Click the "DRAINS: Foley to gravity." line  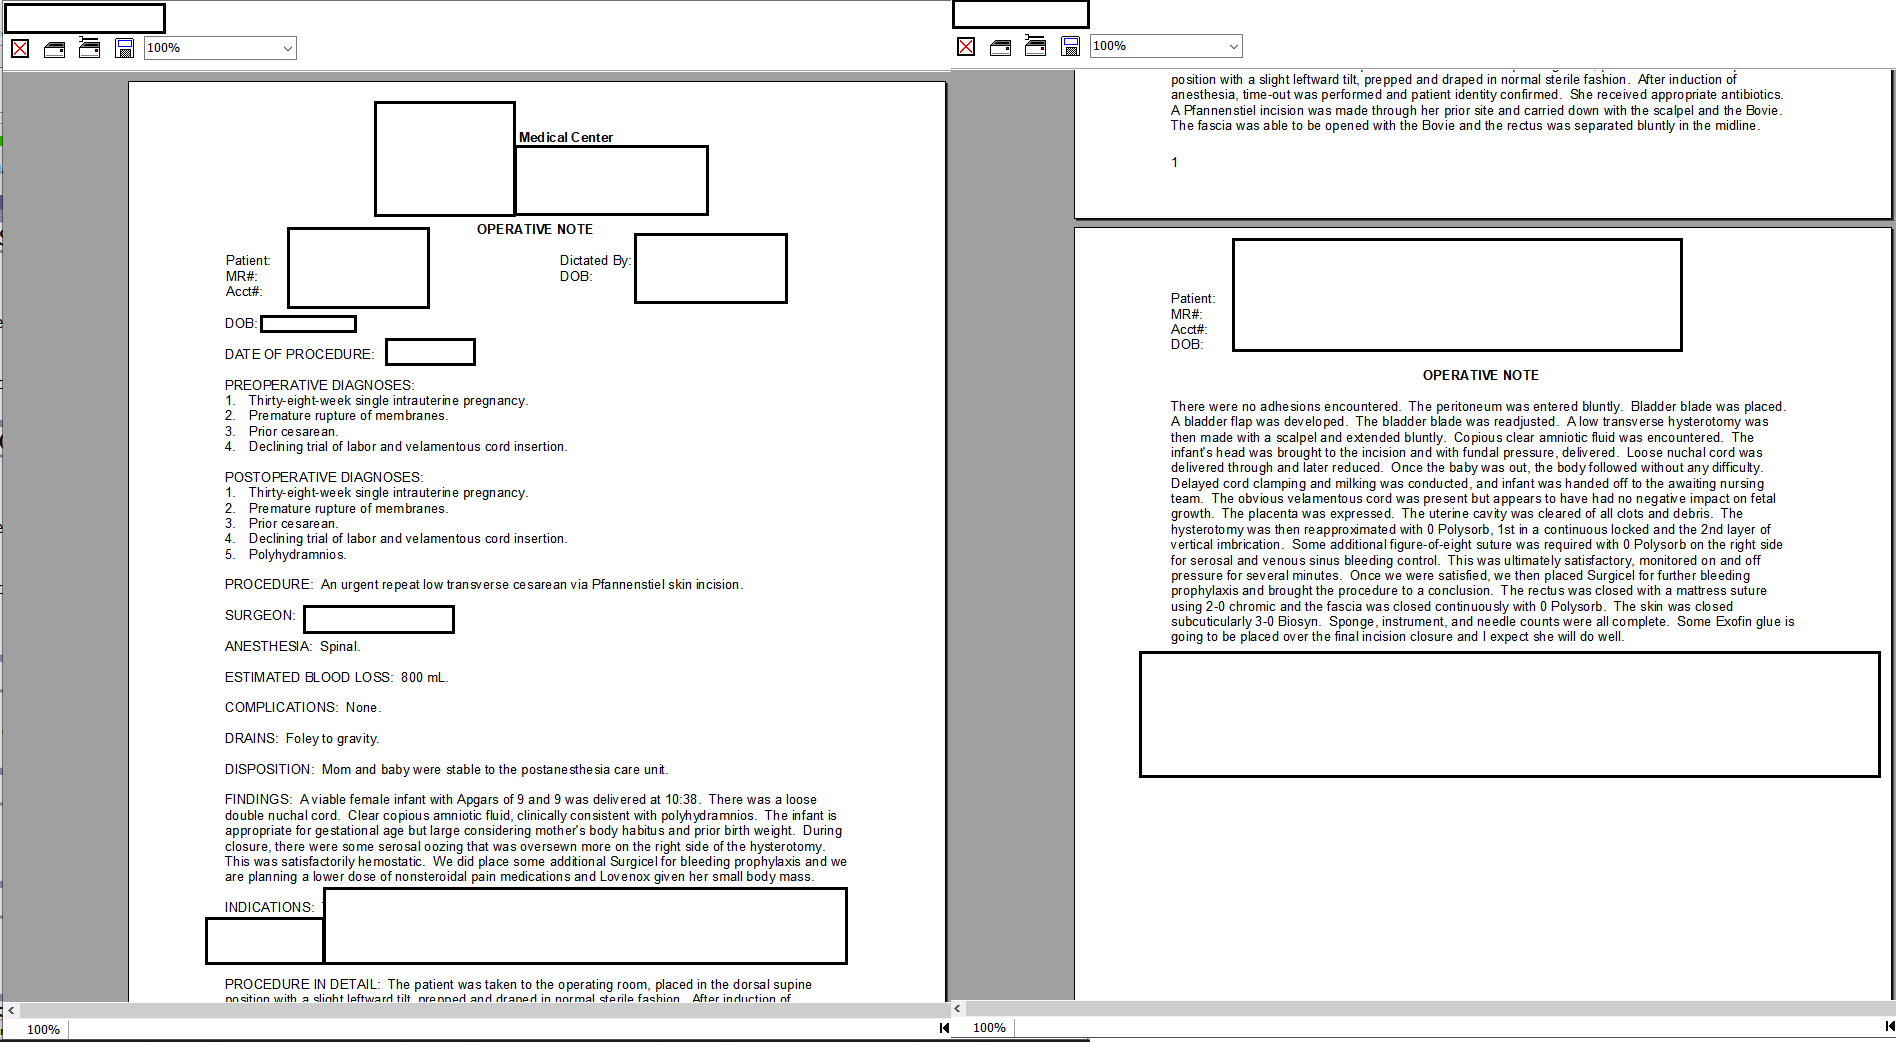pyautogui.click(x=302, y=738)
